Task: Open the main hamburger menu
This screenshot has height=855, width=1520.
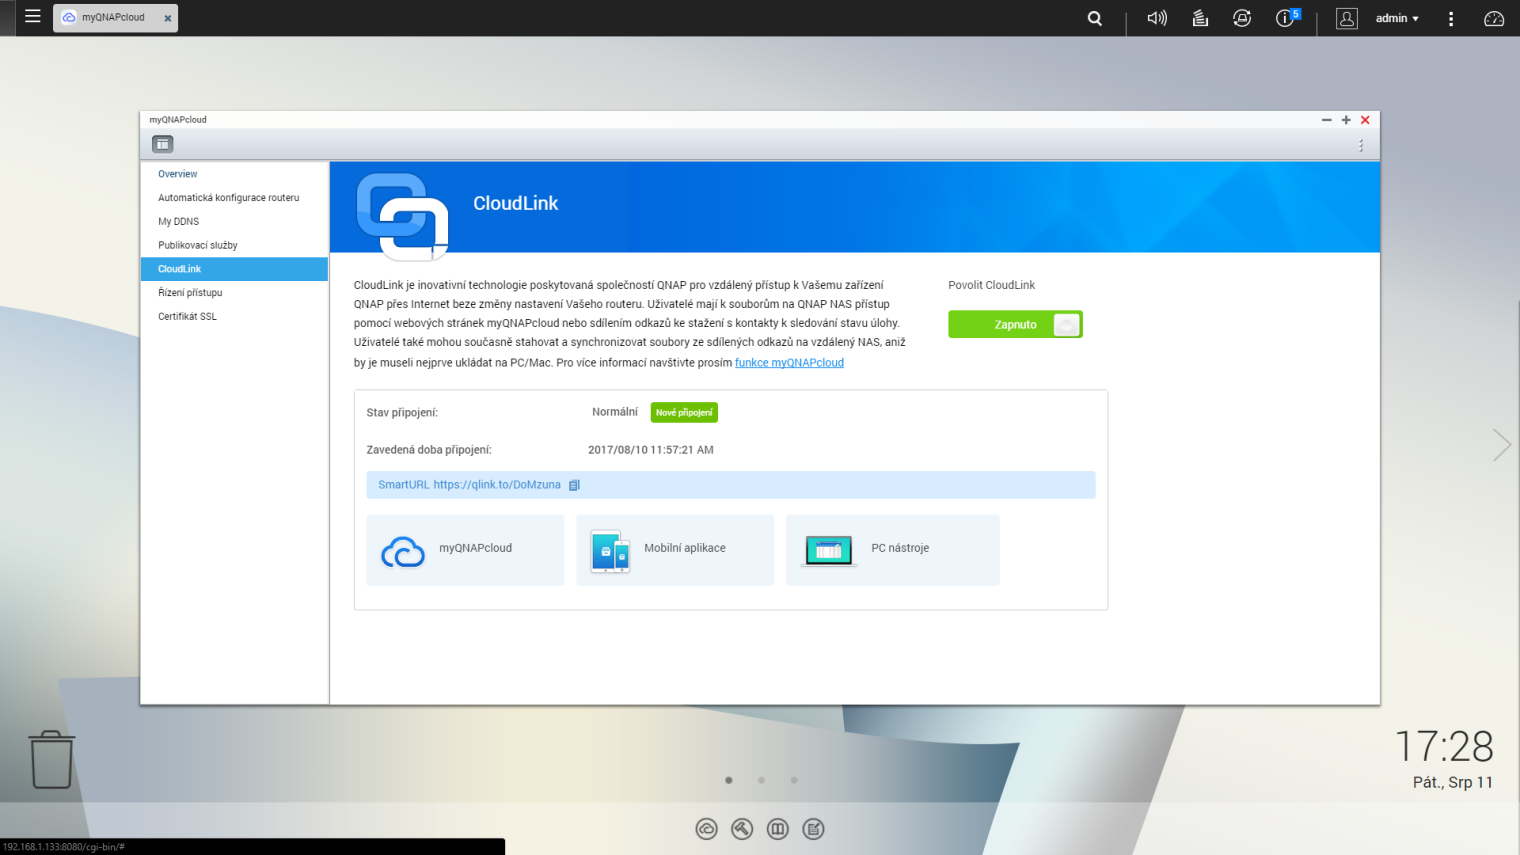Action: coord(33,17)
